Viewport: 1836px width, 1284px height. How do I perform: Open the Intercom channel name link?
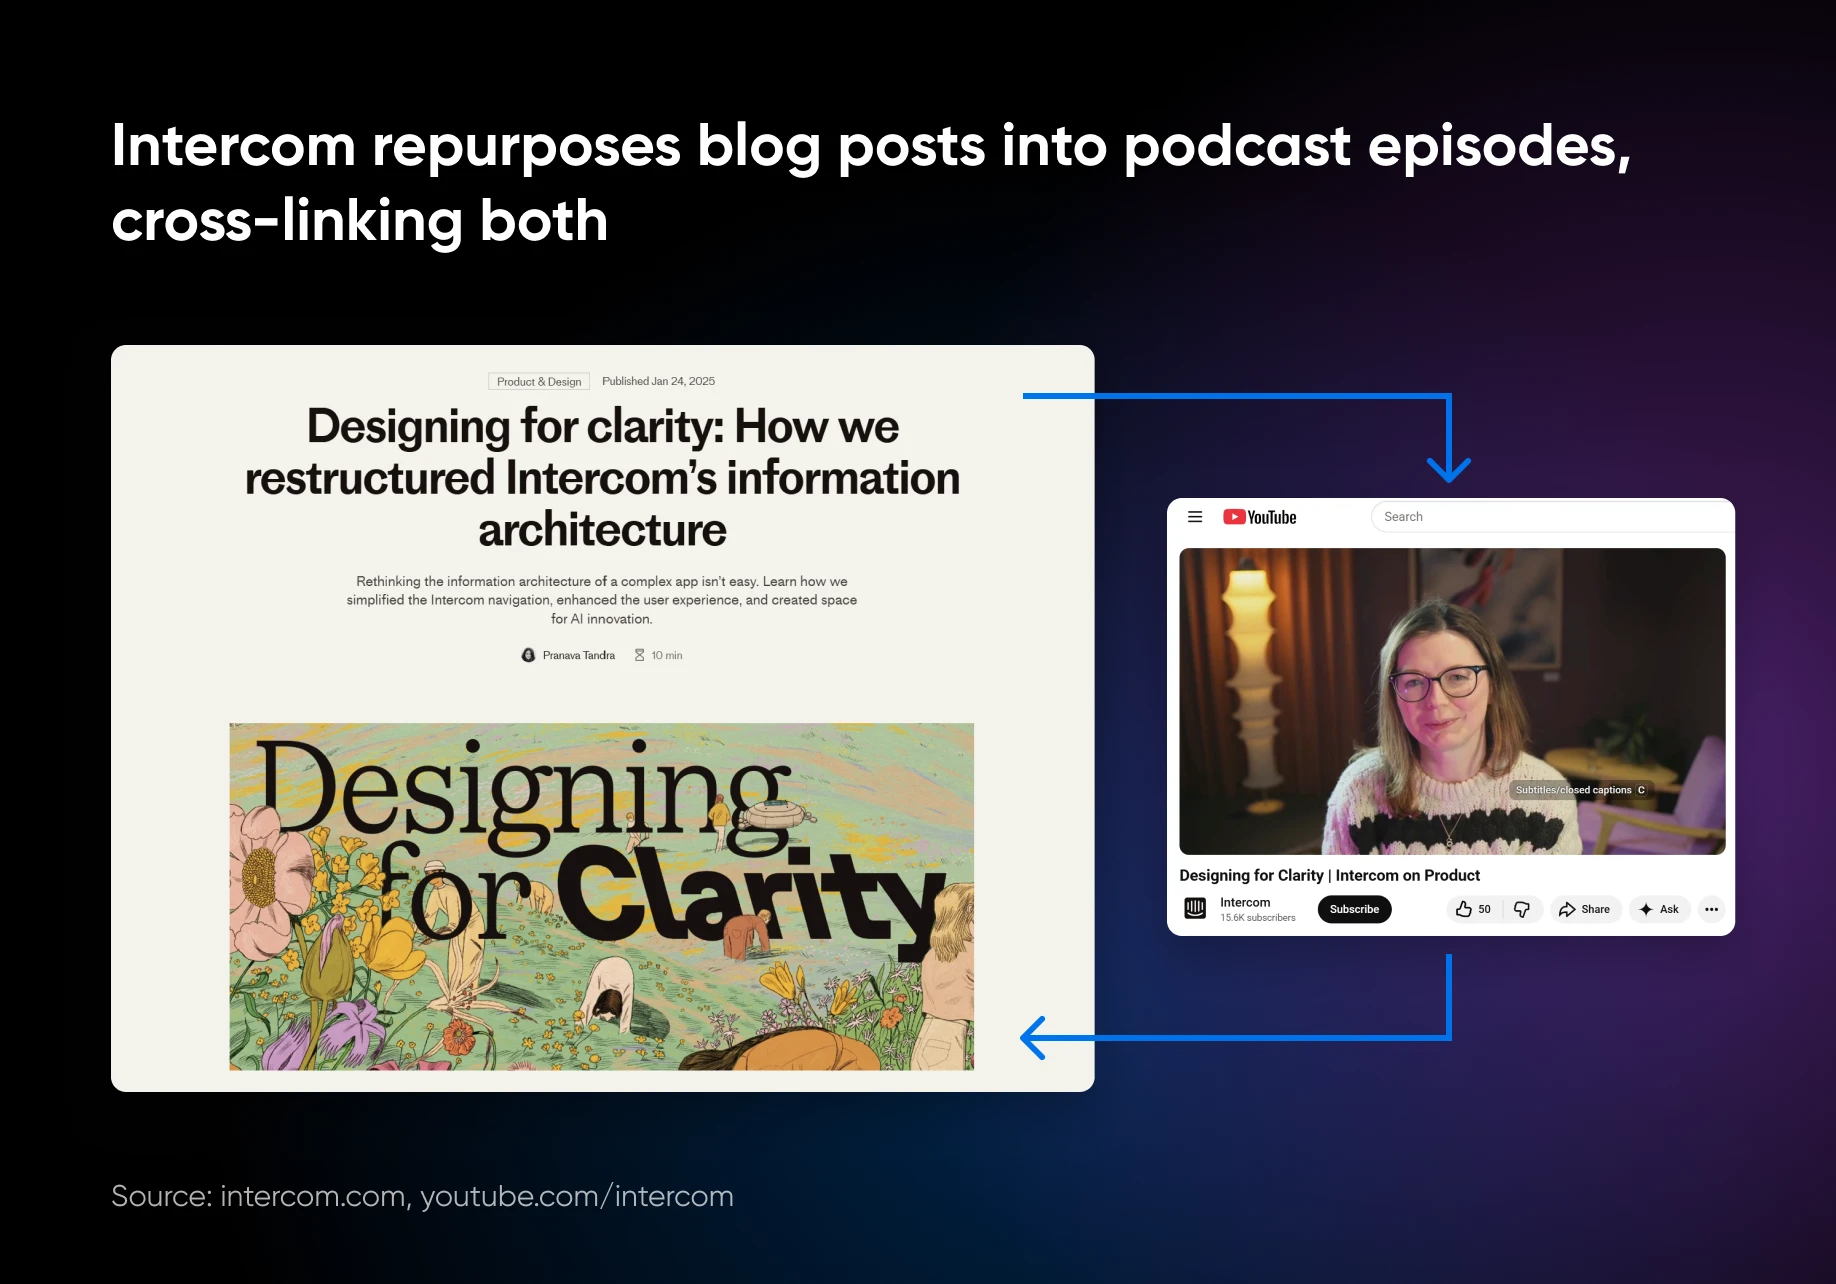[x=1245, y=902]
